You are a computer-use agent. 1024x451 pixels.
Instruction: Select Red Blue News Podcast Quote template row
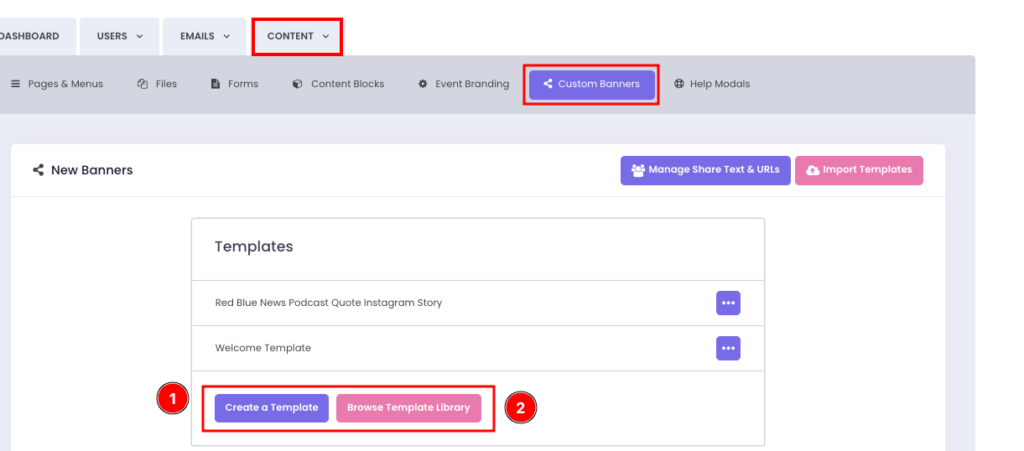pos(328,303)
